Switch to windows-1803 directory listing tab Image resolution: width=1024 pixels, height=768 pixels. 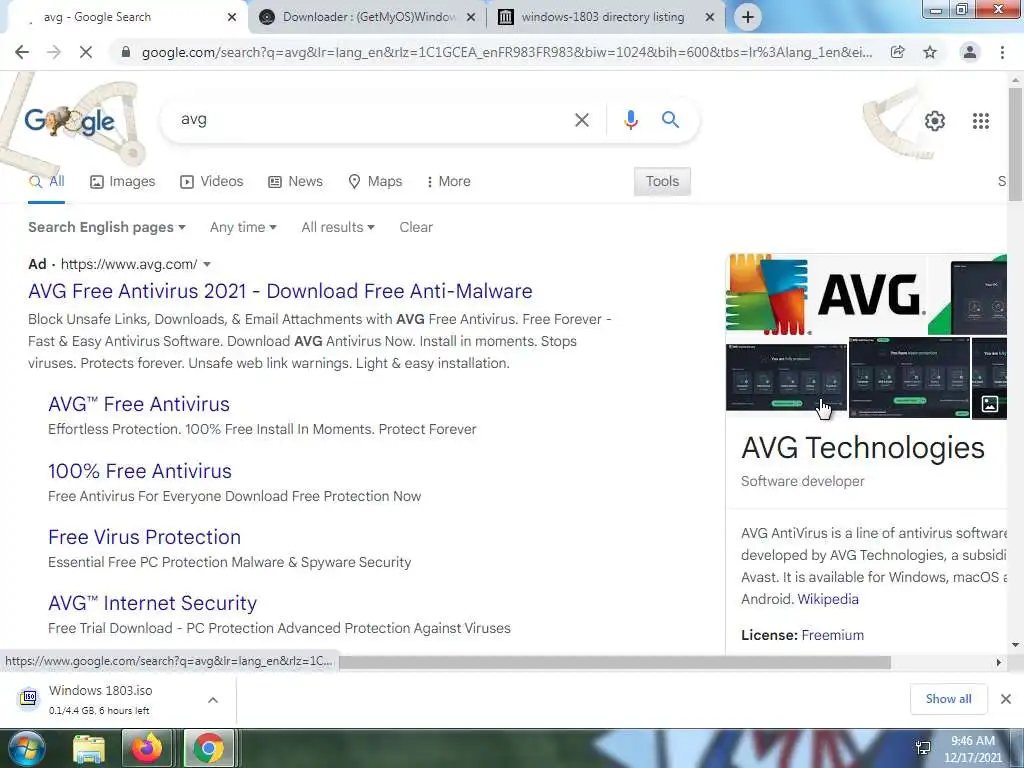(602, 17)
